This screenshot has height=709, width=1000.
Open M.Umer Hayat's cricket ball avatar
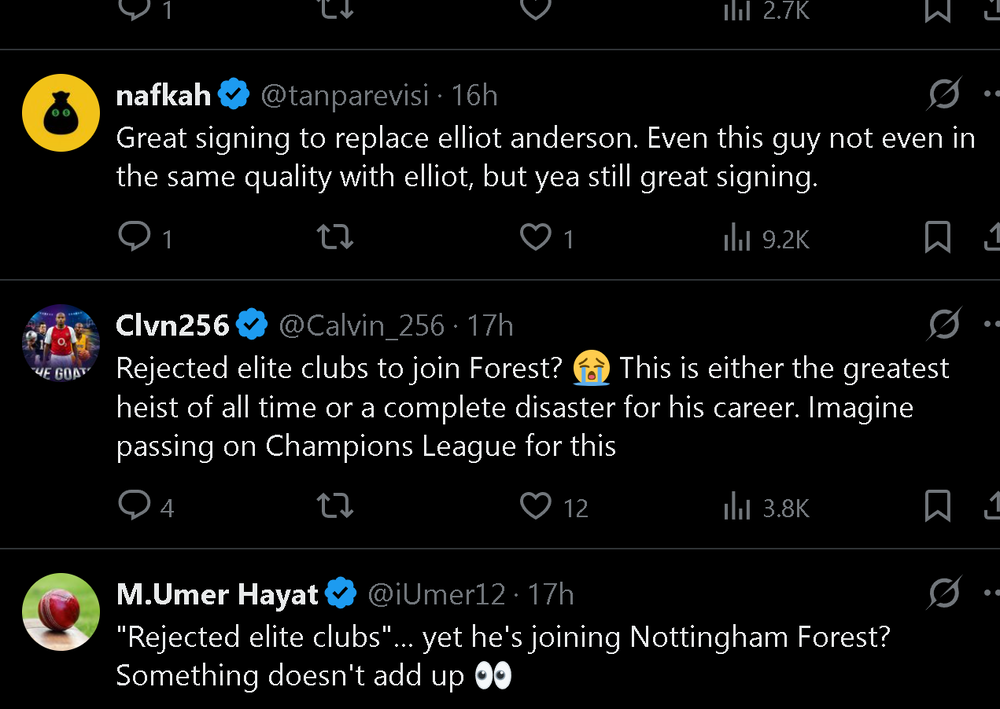[x=61, y=612]
